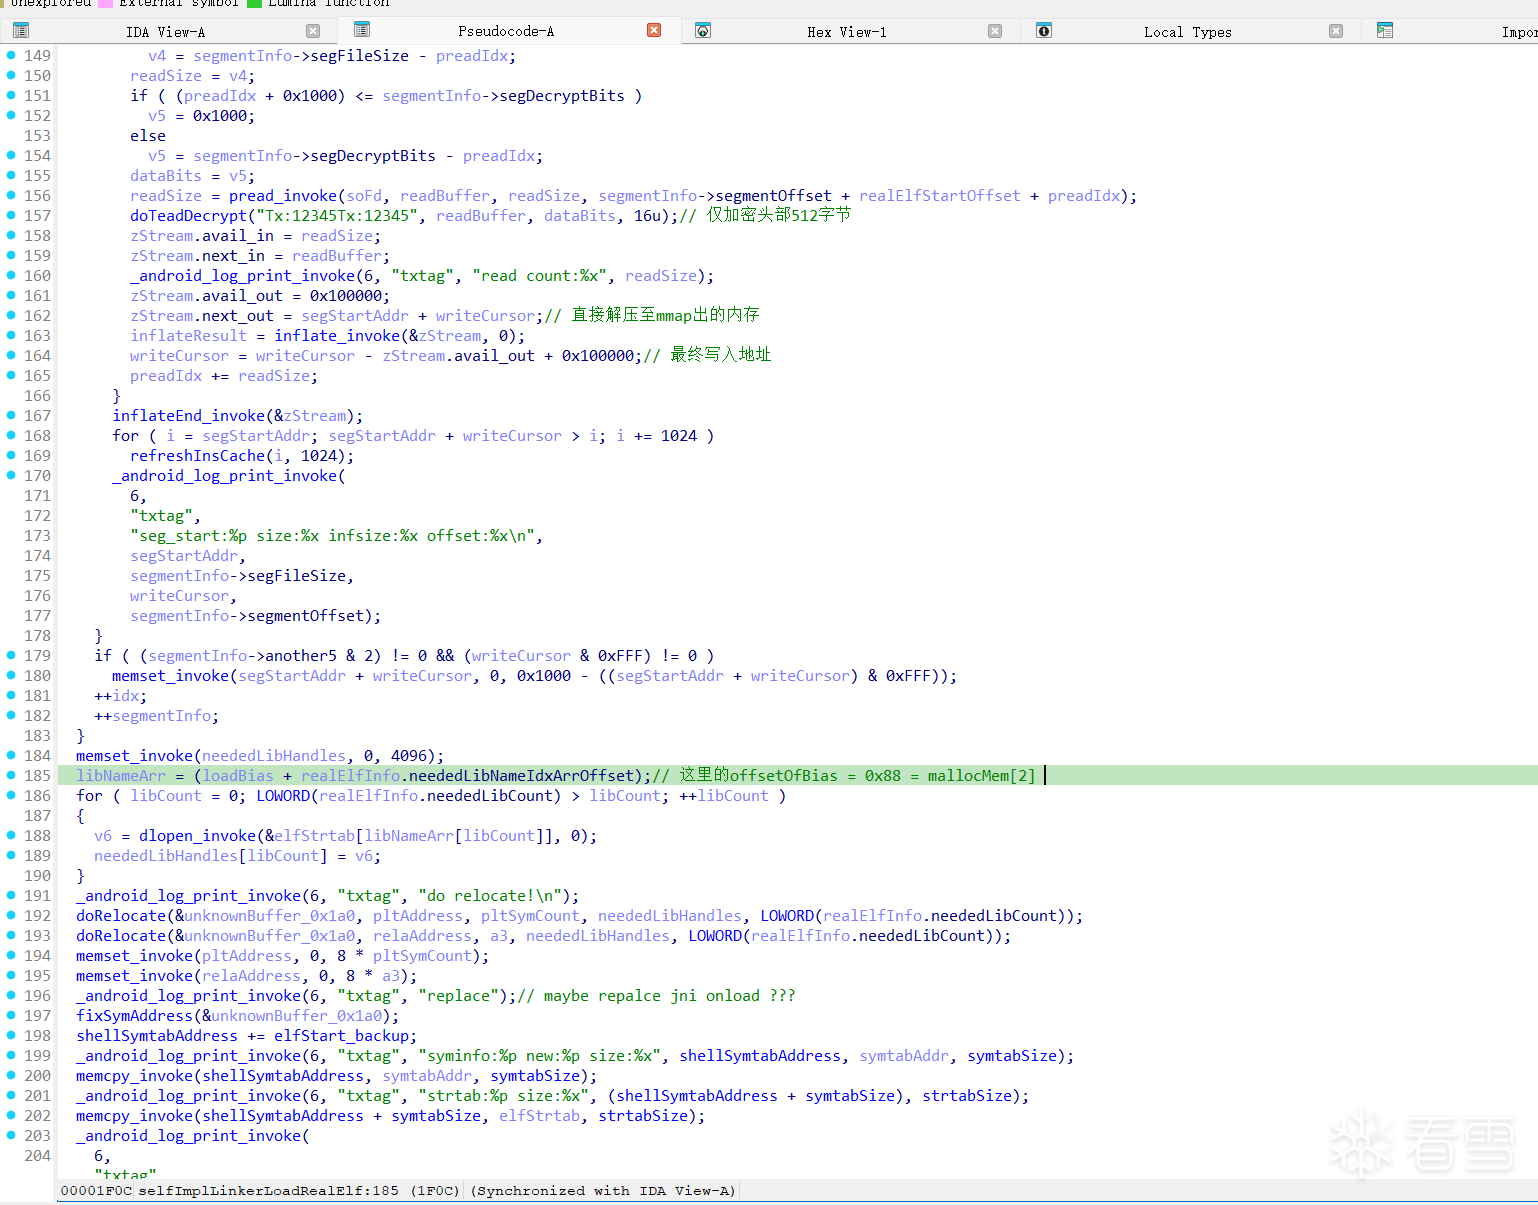Image resolution: width=1538 pixels, height=1205 pixels.
Task: Select the libNameArr variable on line 185
Action: [x=121, y=776]
